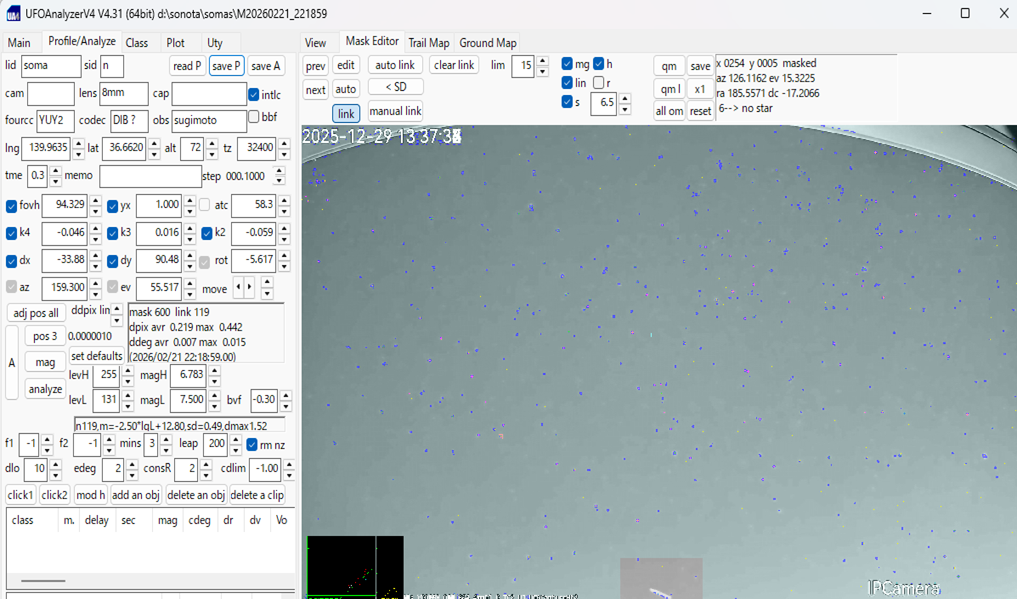Open the 'Plot' tab

click(x=176, y=43)
